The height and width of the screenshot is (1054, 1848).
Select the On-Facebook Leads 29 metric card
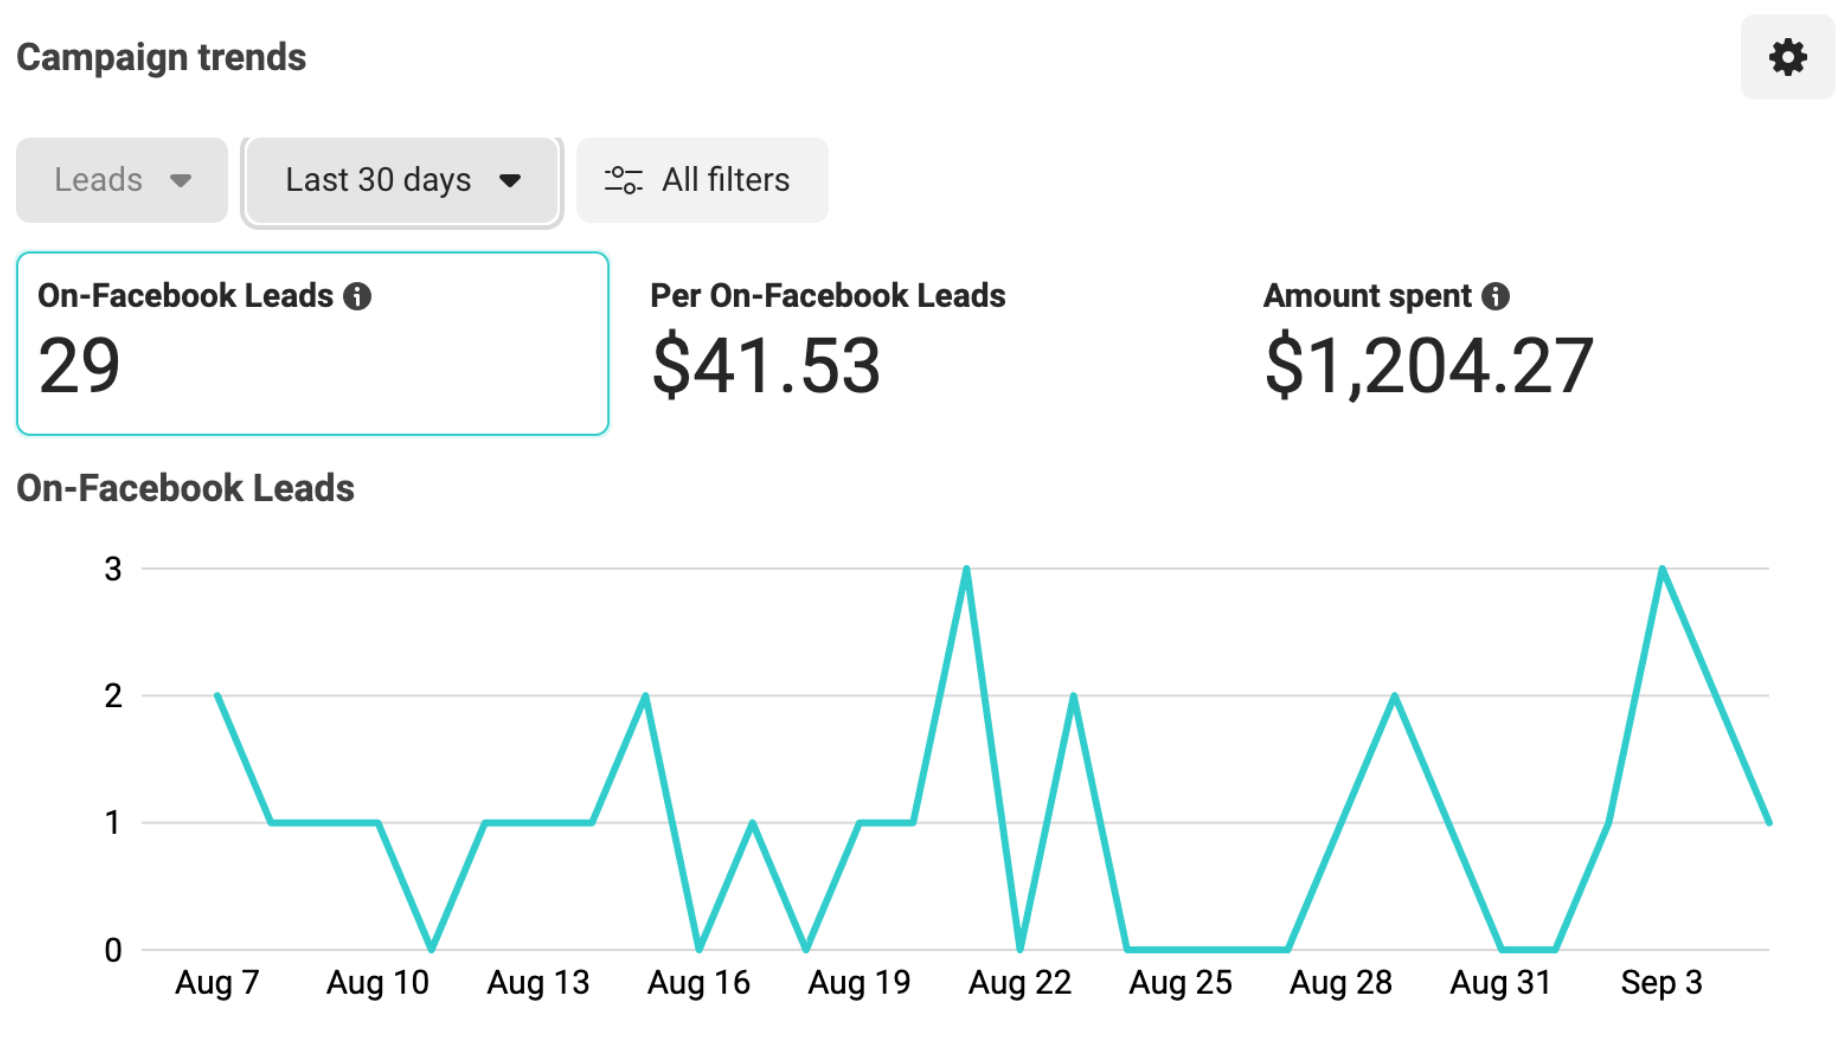(x=312, y=343)
